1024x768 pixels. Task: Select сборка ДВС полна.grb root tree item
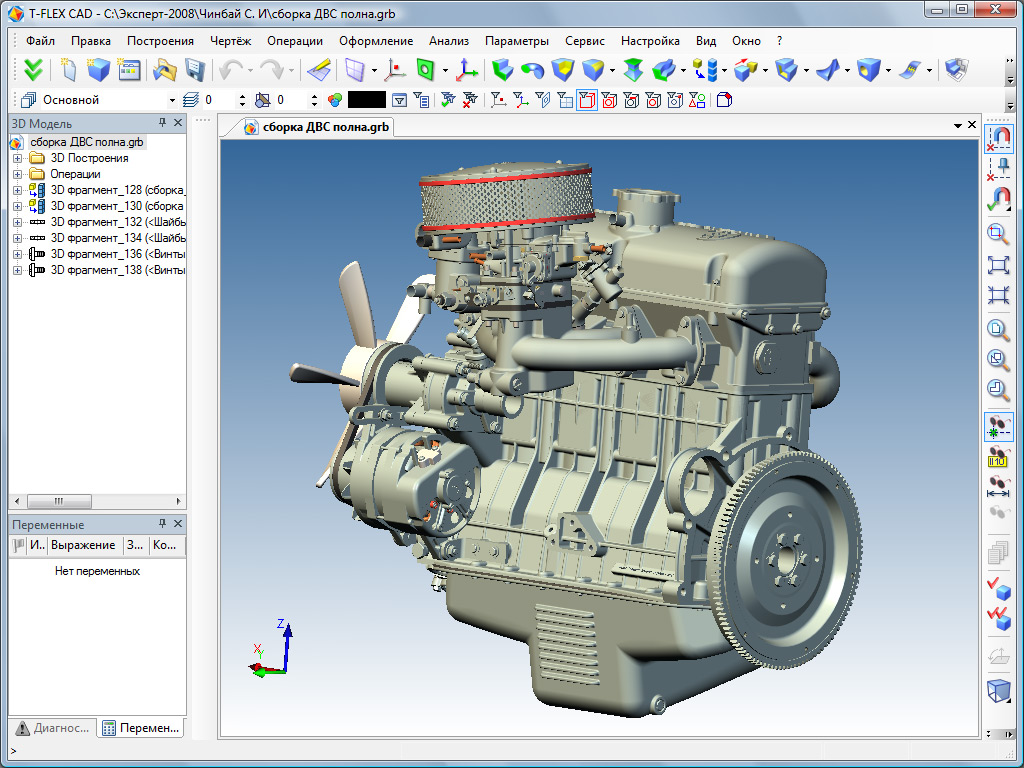click(86, 142)
